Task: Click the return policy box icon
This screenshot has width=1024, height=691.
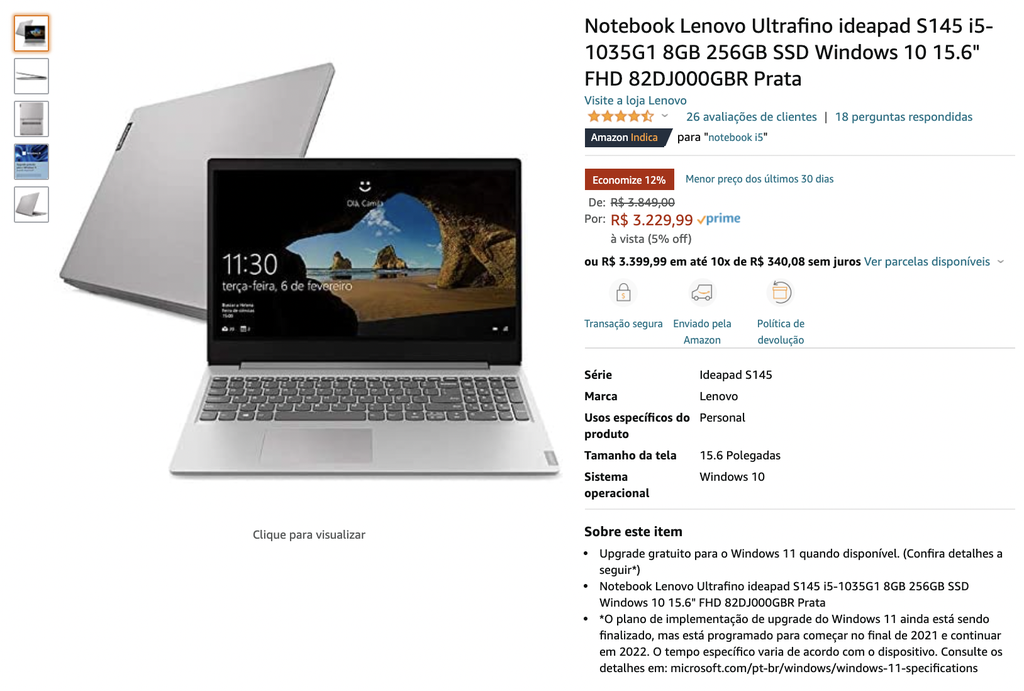Action: (x=780, y=293)
